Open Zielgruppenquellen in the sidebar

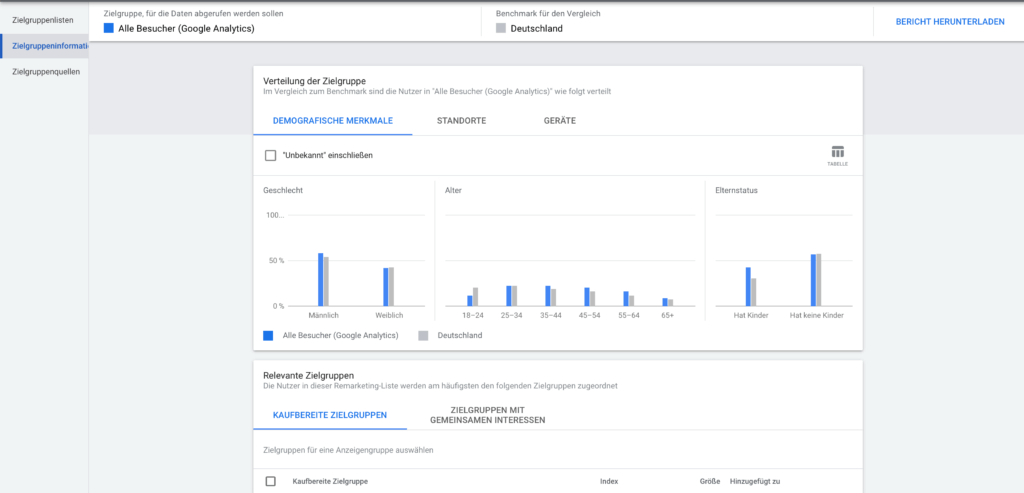coord(46,72)
